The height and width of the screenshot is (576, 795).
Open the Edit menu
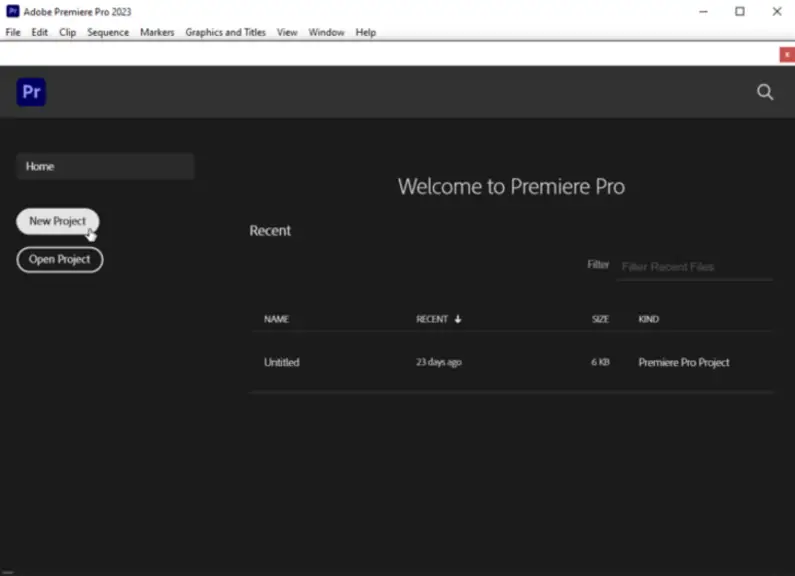coord(40,32)
